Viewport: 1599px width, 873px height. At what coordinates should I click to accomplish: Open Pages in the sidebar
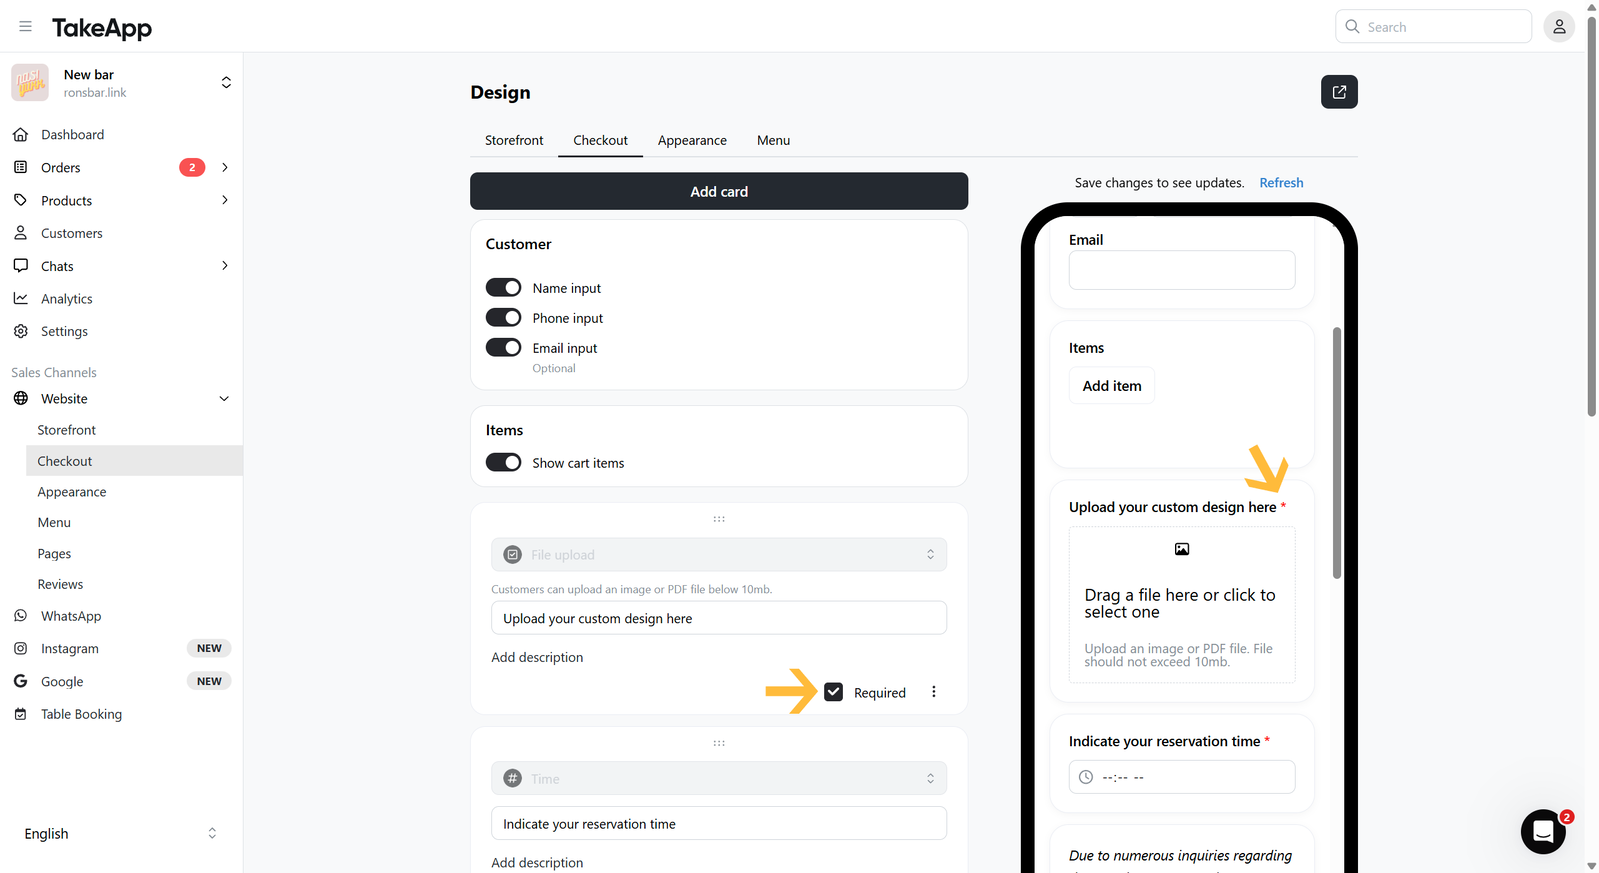(x=54, y=554)
